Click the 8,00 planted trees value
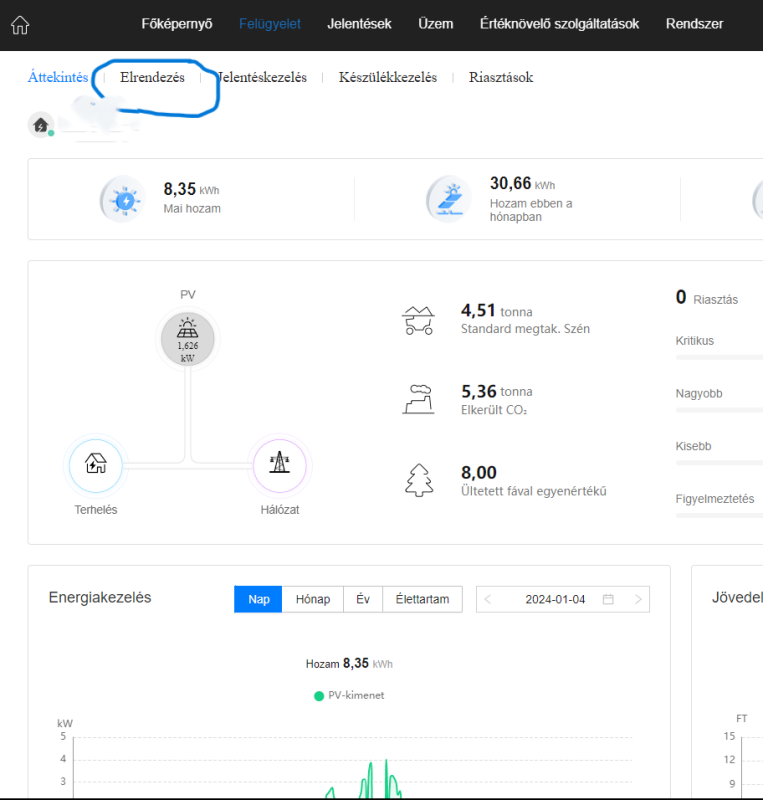The width and height of the screenshot is (763, 800). click(479, 472)
